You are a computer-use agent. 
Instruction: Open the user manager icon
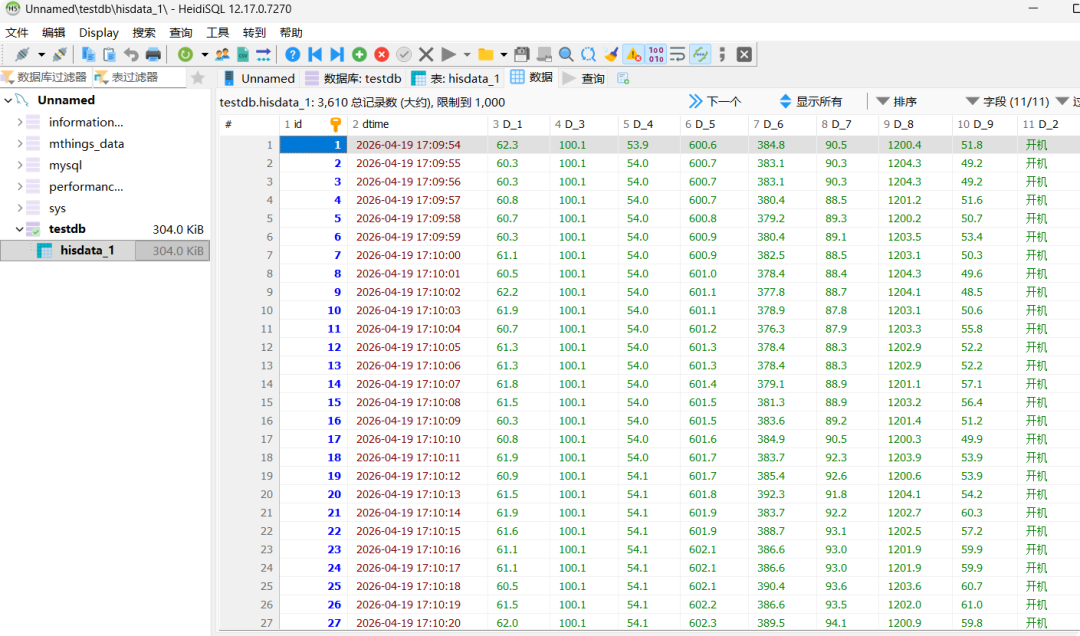[x=222, y=54]
